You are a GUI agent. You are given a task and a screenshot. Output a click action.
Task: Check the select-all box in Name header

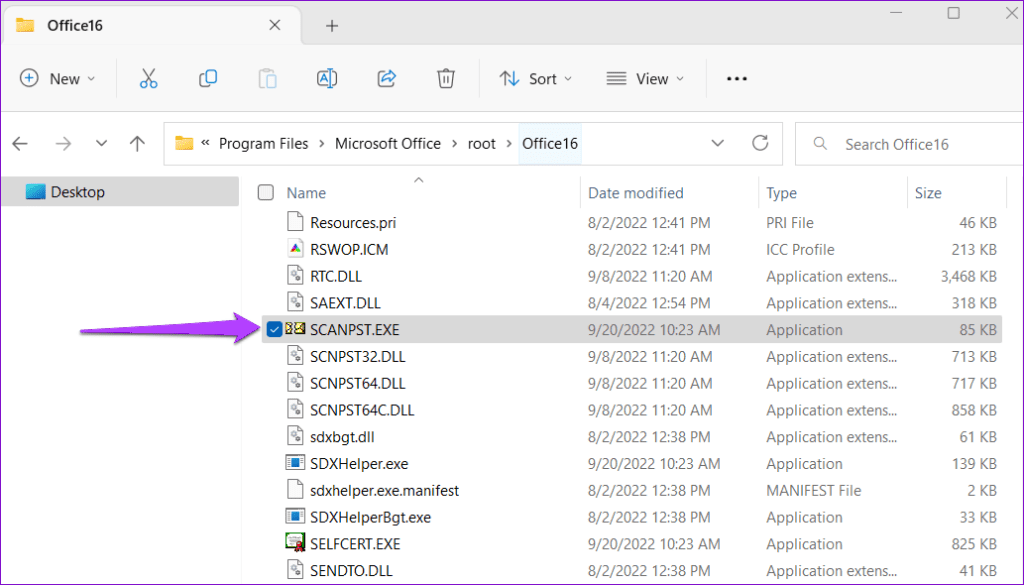(265, 192)
